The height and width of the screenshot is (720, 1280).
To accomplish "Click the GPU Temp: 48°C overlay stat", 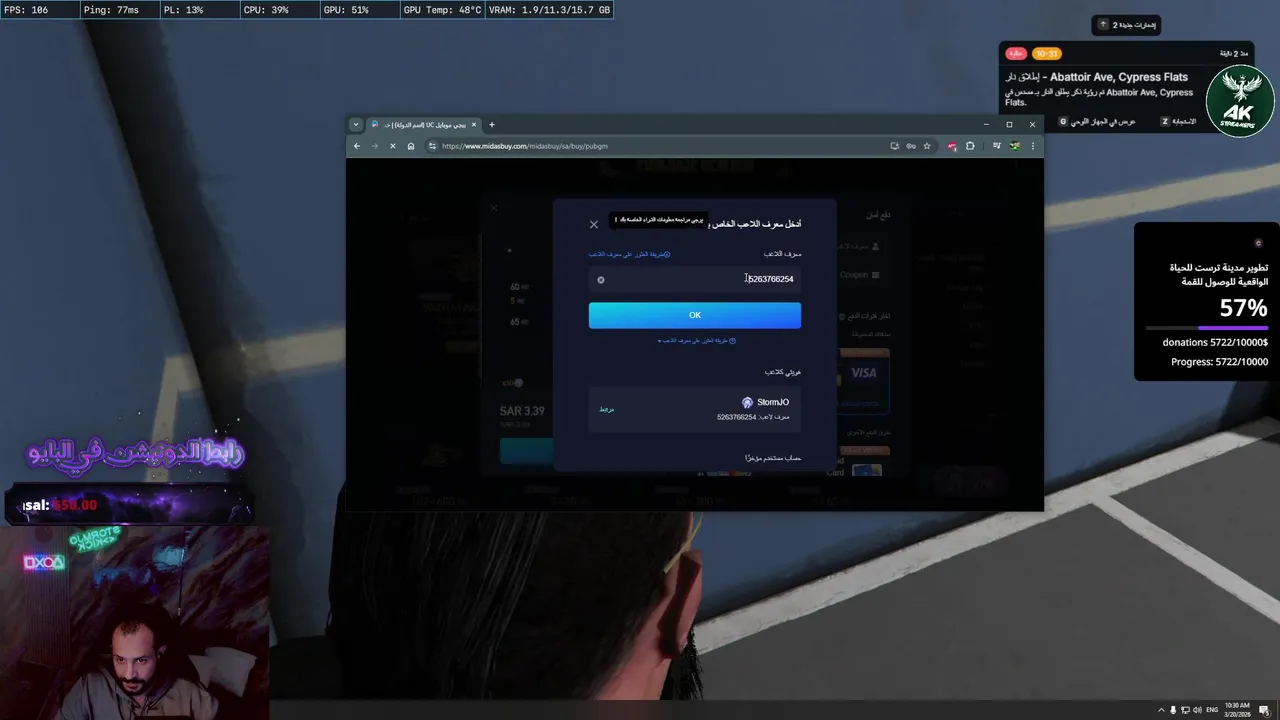I will (441, 10).
